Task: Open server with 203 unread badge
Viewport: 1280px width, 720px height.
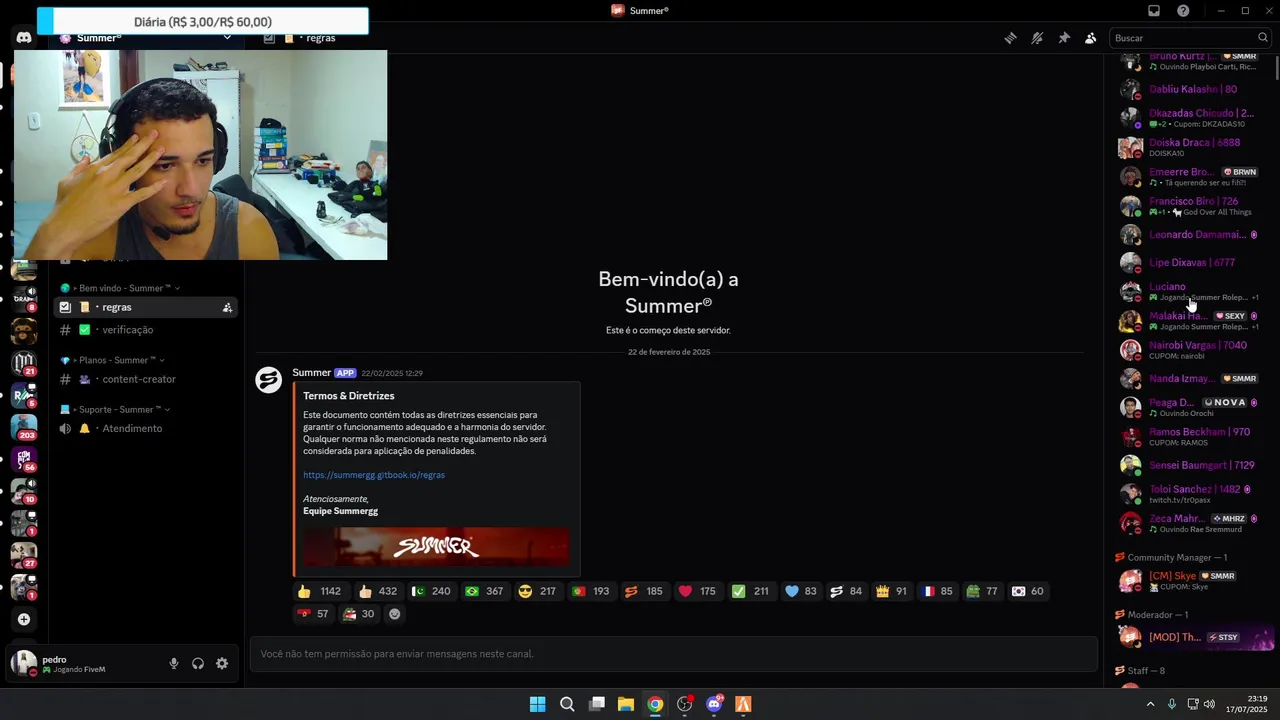Action: (x=24, y=427)
